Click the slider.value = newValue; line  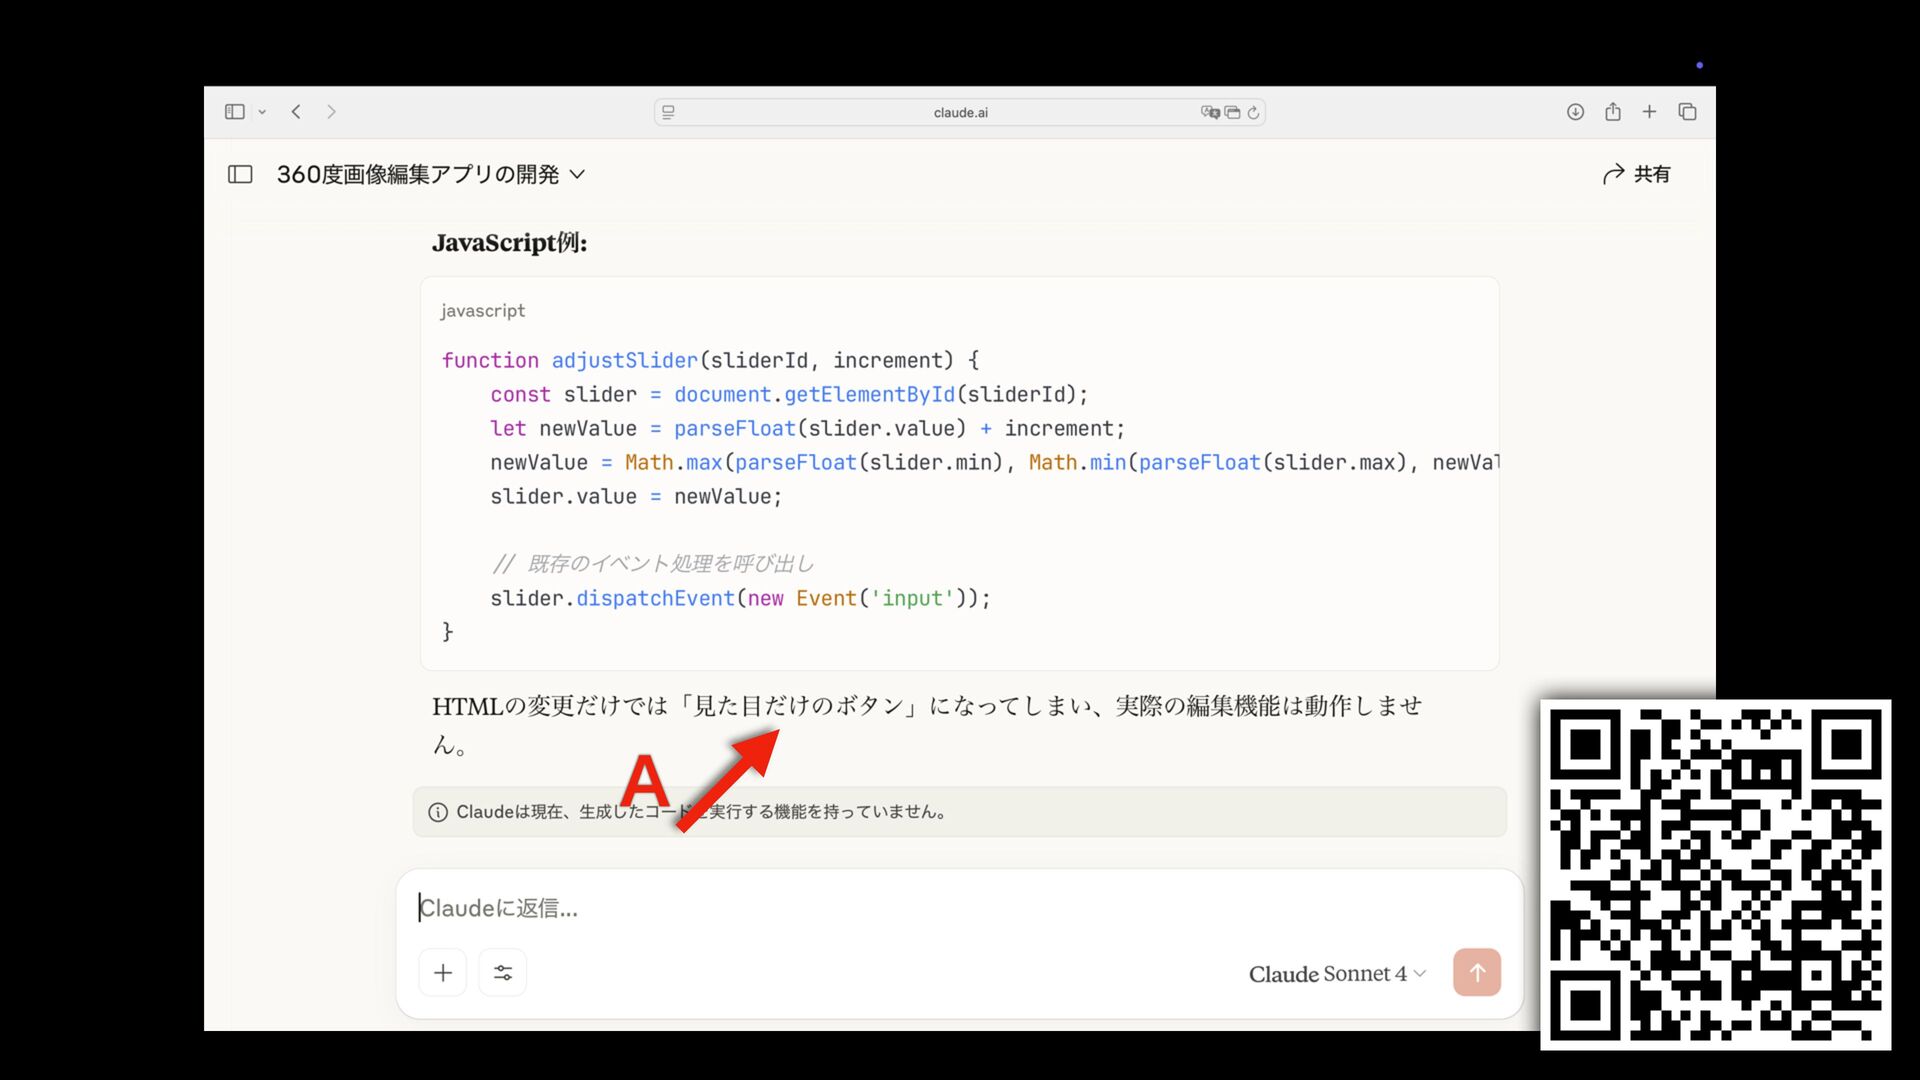click(636, 496)
